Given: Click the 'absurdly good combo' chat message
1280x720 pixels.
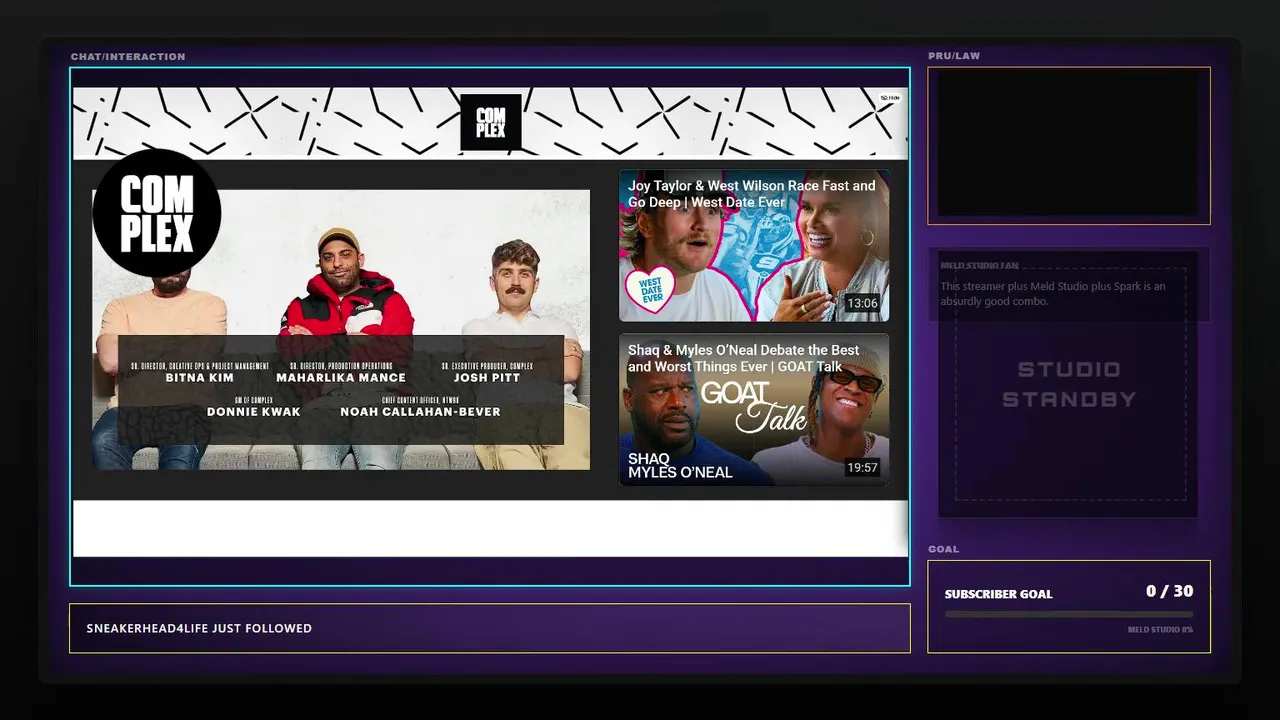Looking at the screenshot, I should tap(1053, 294).
